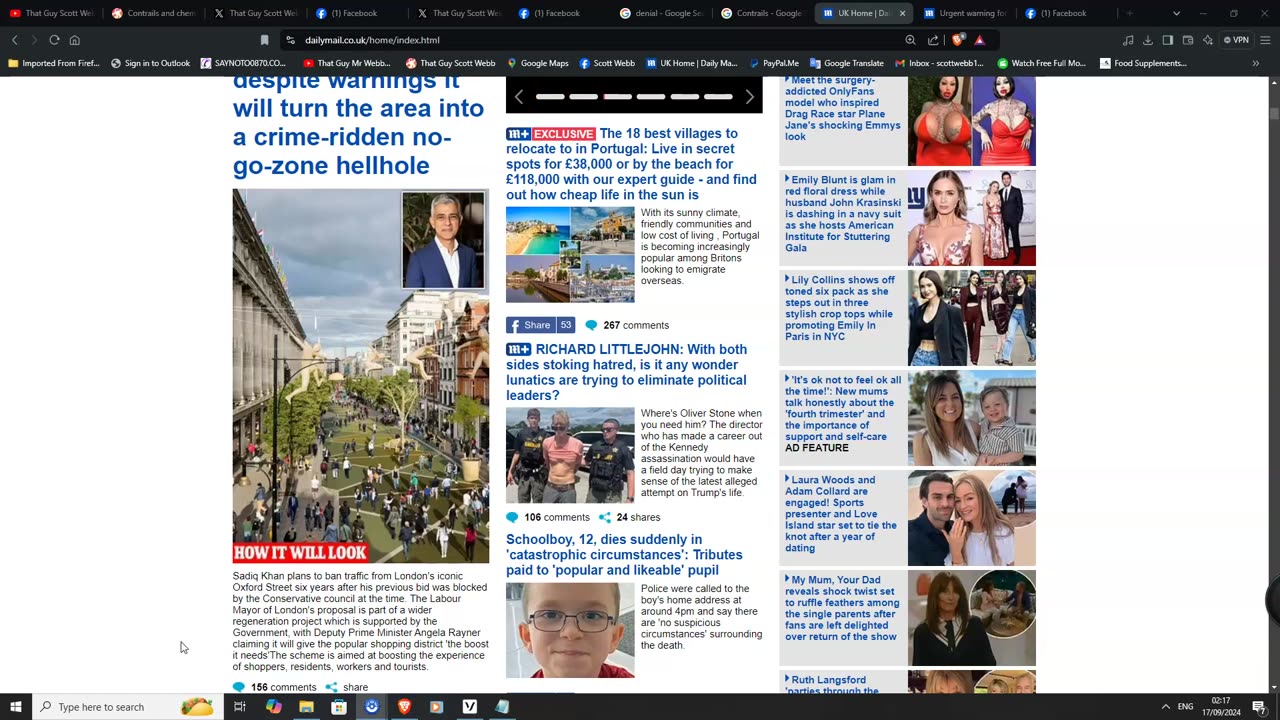Viewport: 1280px width, 720px height.
Task: Switch to Contrails and chem tab
Action: (x=152, y=13)
